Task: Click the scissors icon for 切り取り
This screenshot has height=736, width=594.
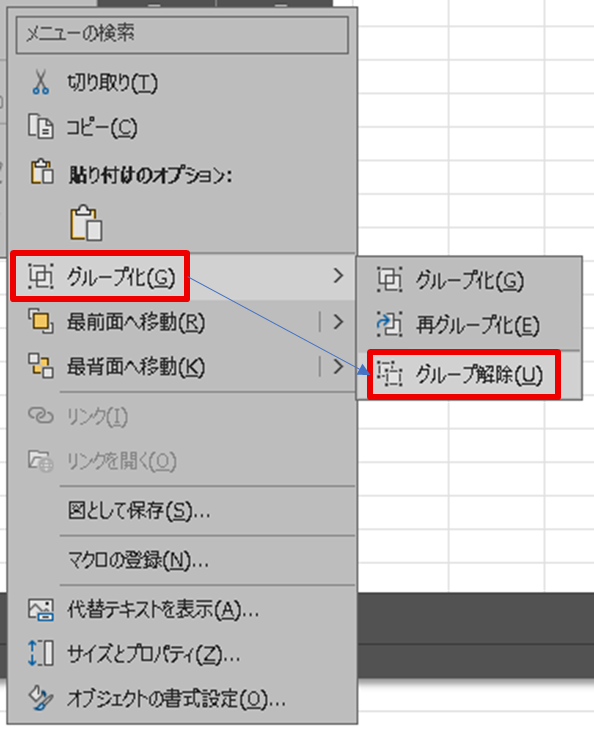Action: point(41,83)
